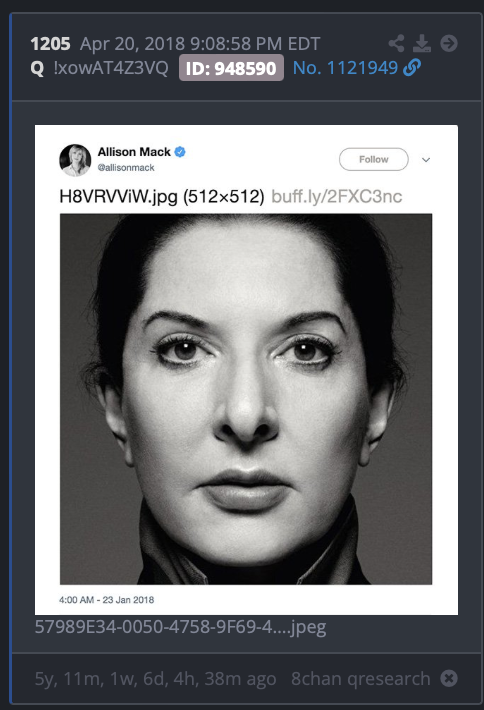The height and width of the screenshot is (710, 484).
Task: Click the 57989E34-0050-4758 jpeg filename
Action: [x=180, y=627]
